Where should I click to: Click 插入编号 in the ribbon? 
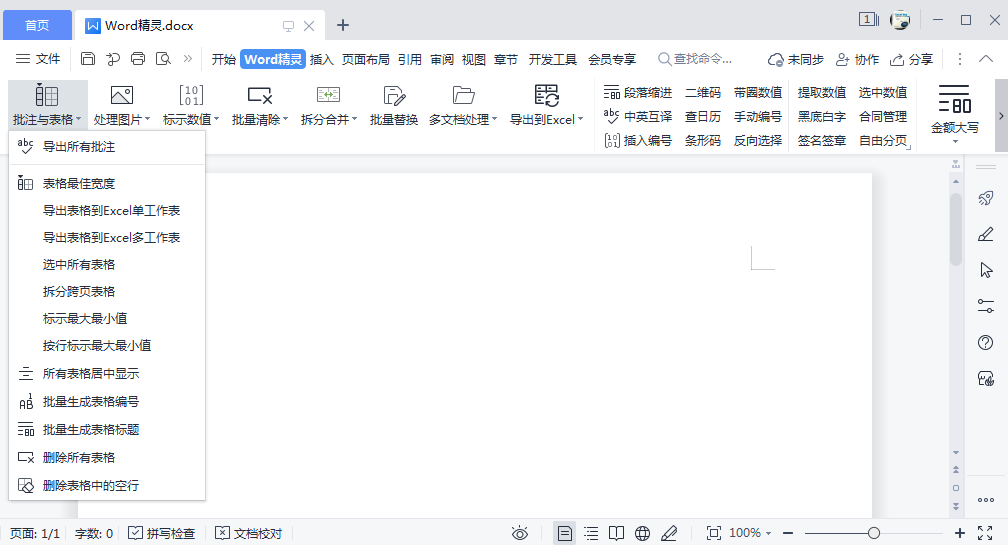638,140
